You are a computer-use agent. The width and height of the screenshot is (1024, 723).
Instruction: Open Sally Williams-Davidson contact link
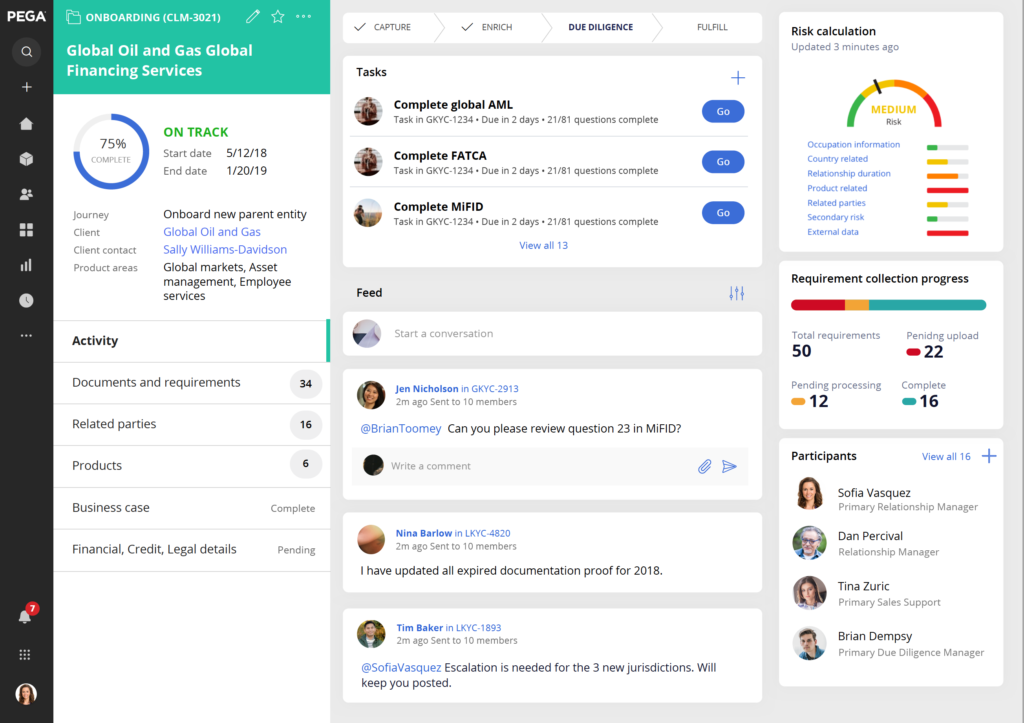(x=225, y=249)
